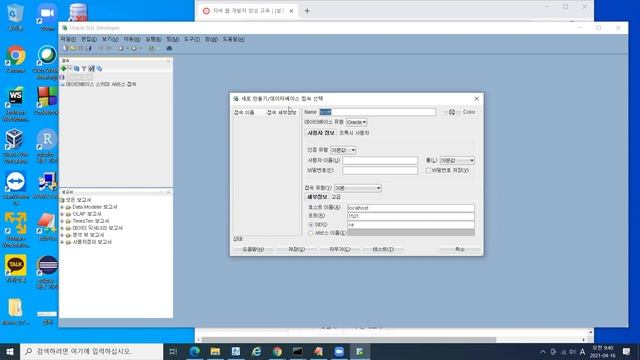Click the first new document icon in toolbar

click(65, 49)
